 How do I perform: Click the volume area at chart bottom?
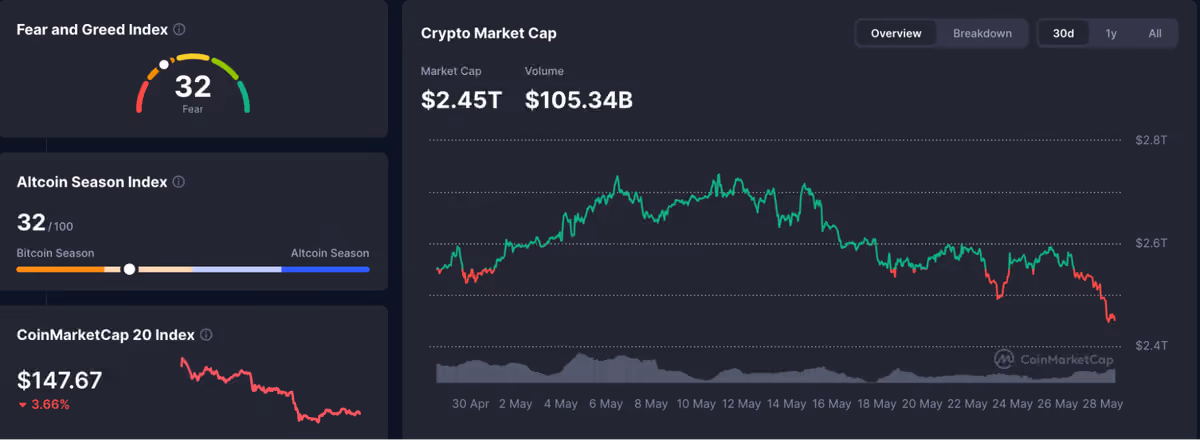point(776,369)
